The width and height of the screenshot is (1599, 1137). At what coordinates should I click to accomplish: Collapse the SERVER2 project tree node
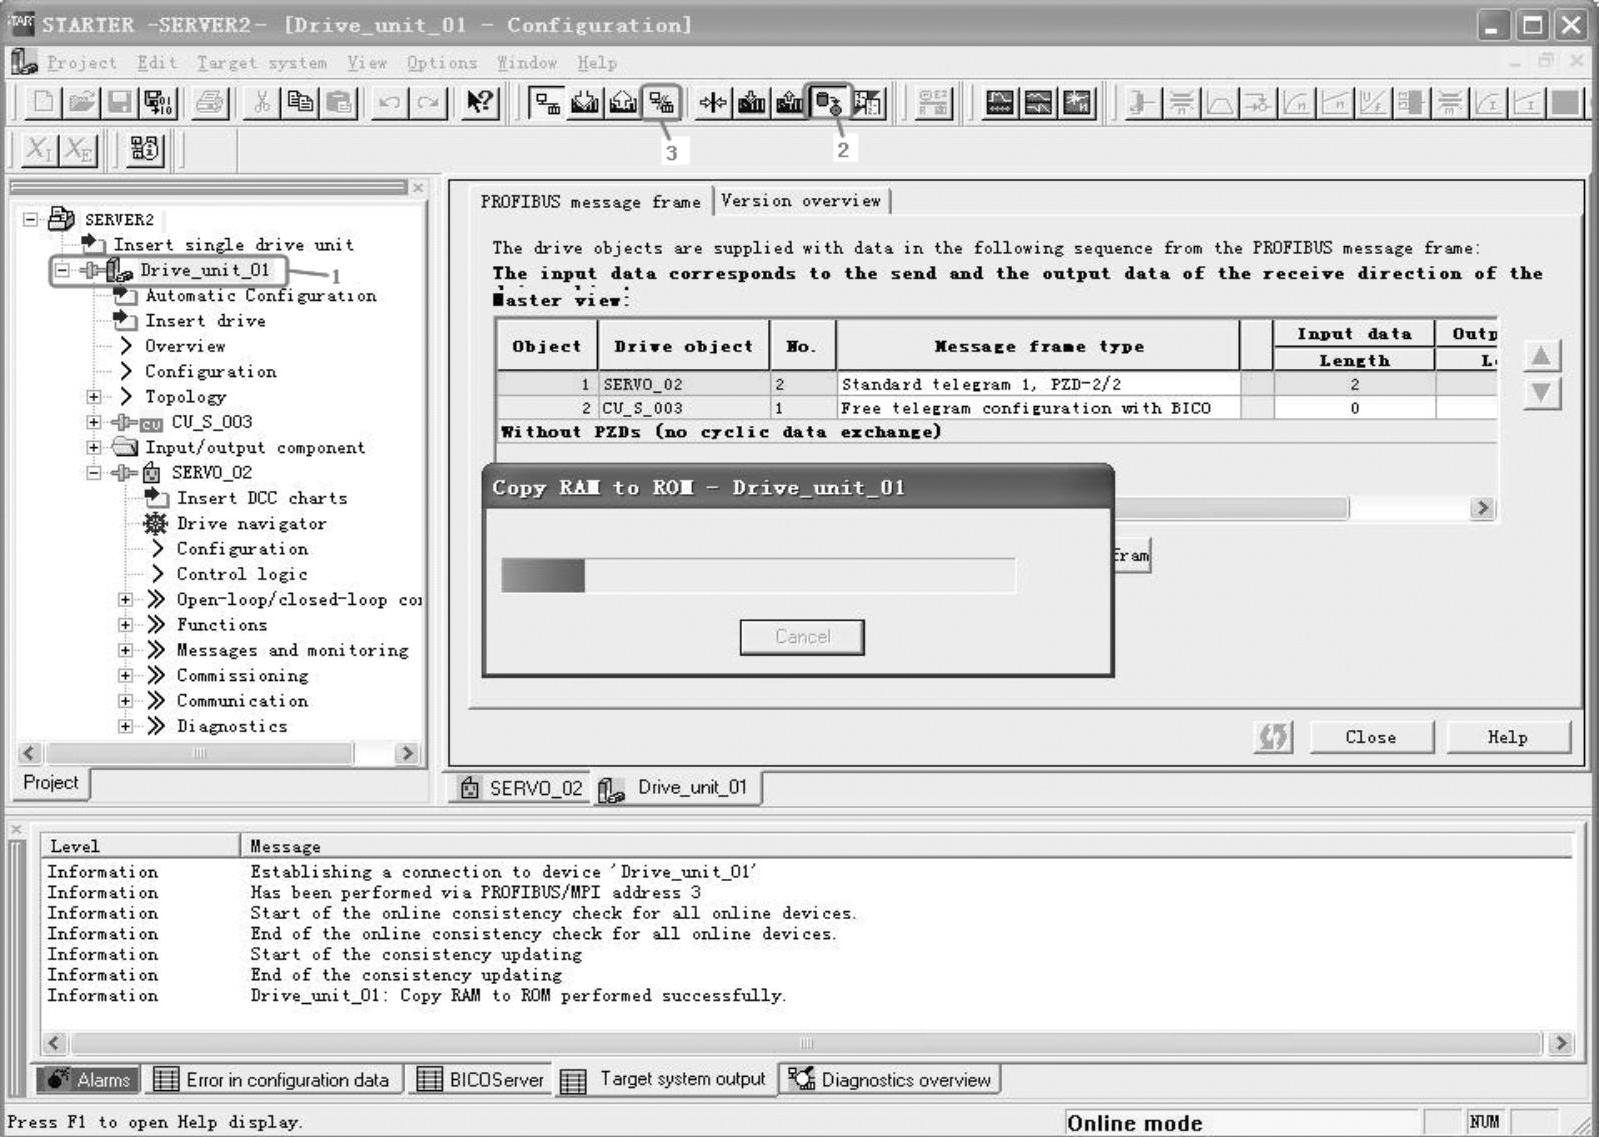tap(31, 219)
